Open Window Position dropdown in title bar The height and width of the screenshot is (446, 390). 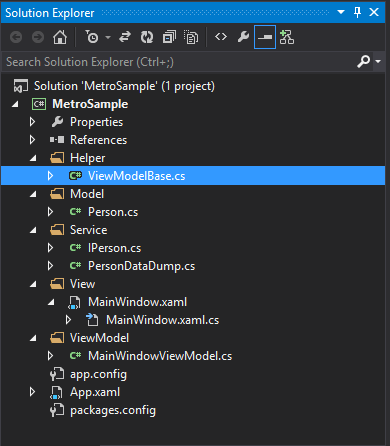[341, 12]
